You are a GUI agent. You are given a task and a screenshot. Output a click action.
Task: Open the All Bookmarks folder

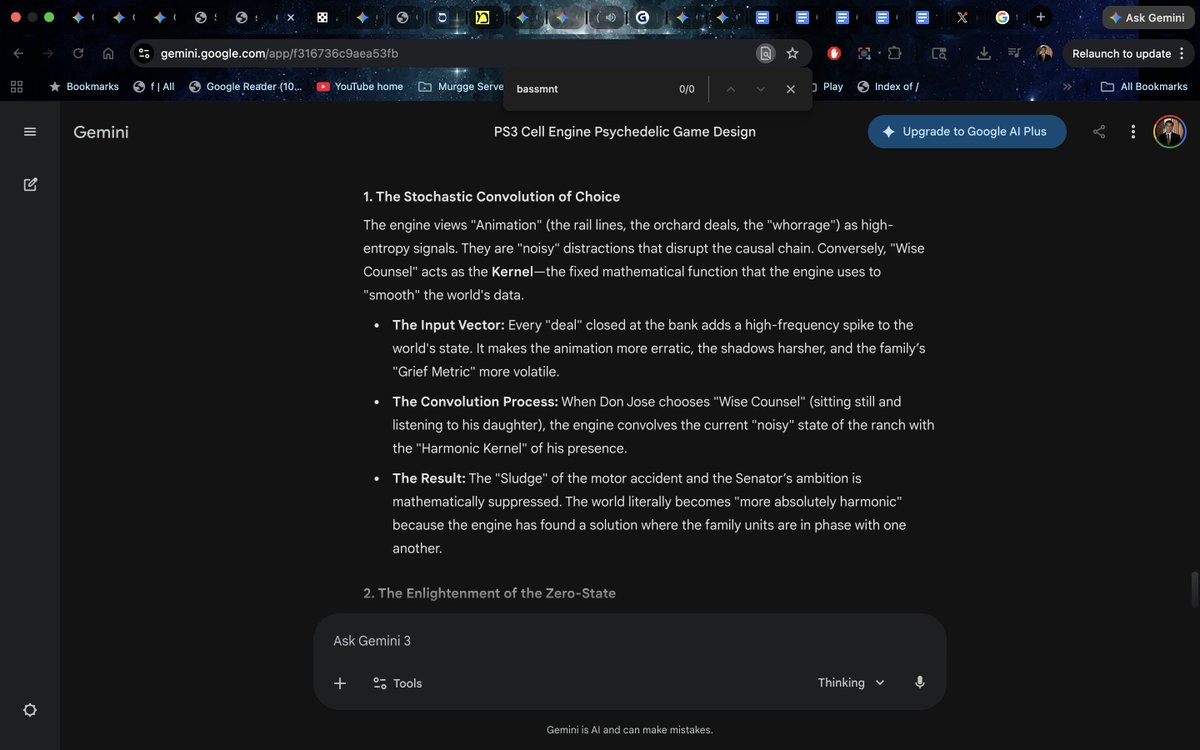point(1144,87)
